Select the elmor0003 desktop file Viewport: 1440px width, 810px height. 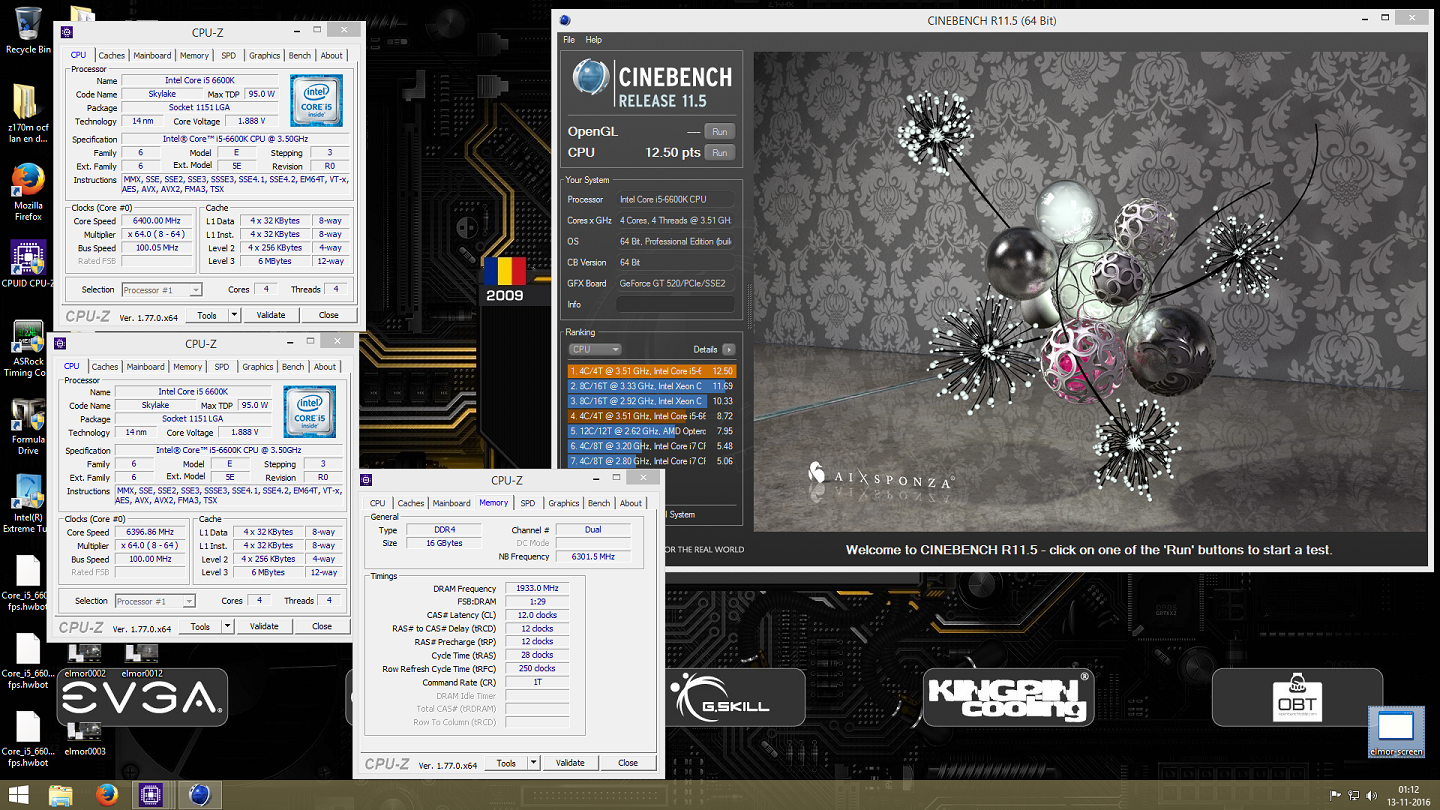[84, 738]
